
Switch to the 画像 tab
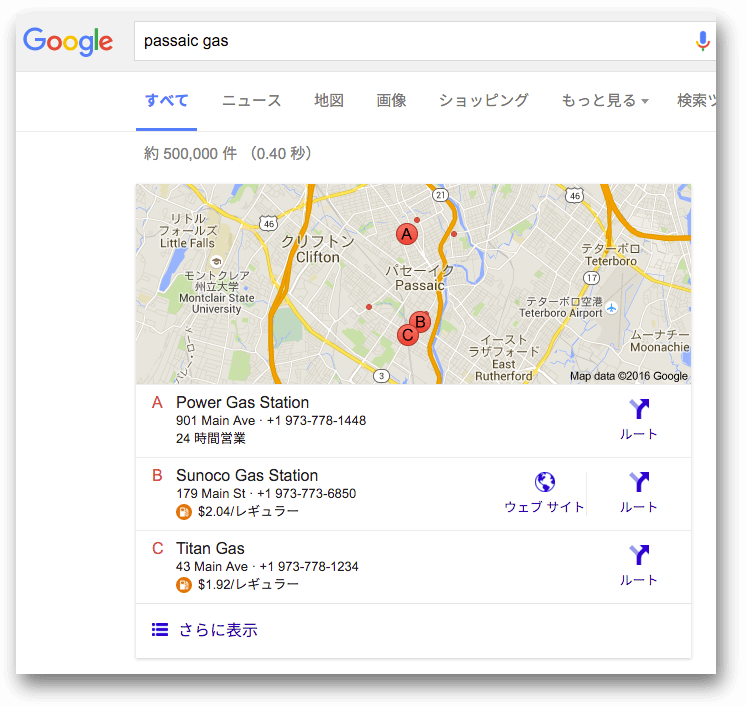coord(391,100)
